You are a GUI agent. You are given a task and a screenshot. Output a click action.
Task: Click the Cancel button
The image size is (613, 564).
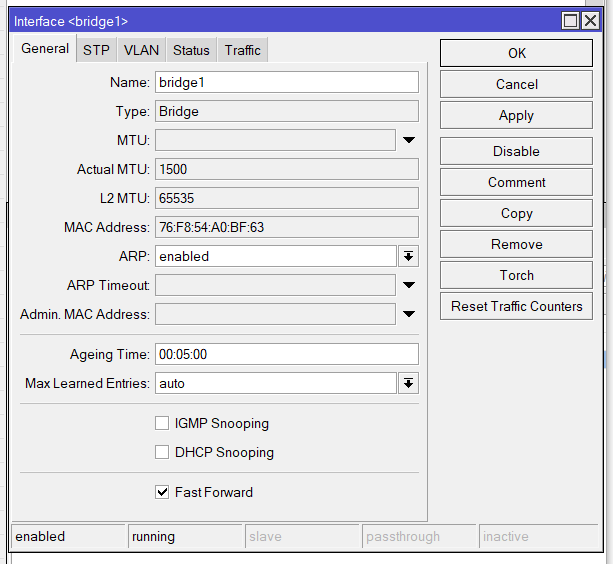516,84
